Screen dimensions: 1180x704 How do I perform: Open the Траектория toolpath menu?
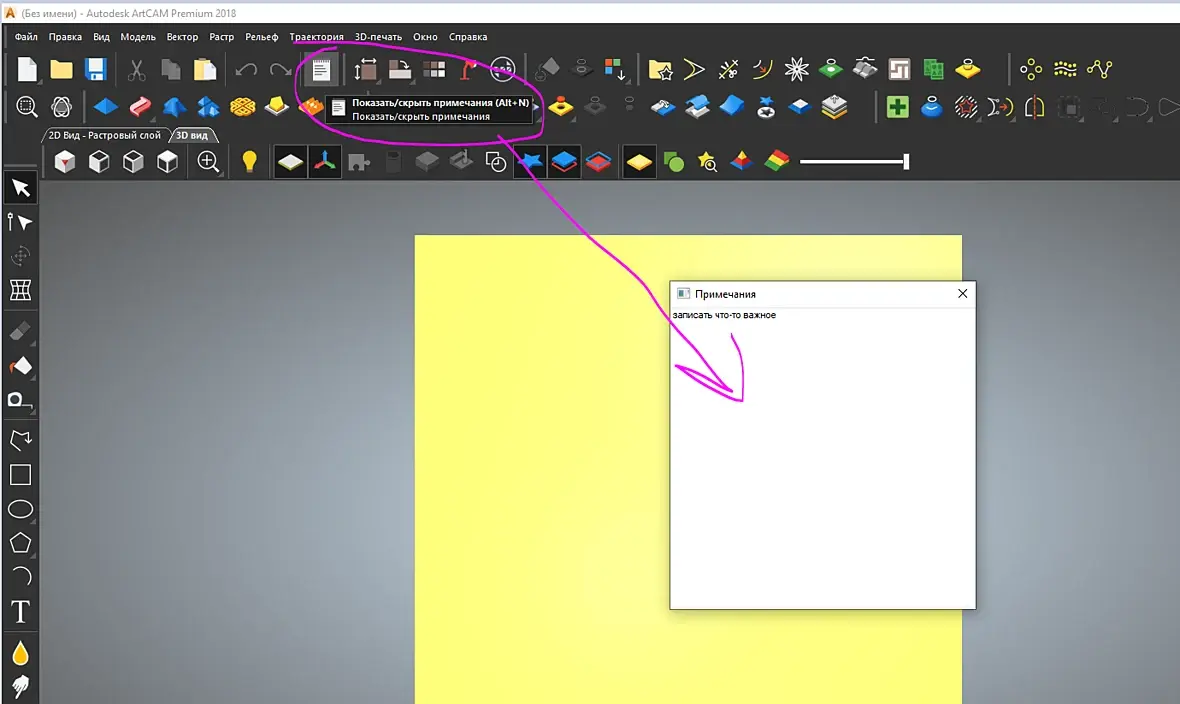tap(316, 37)
